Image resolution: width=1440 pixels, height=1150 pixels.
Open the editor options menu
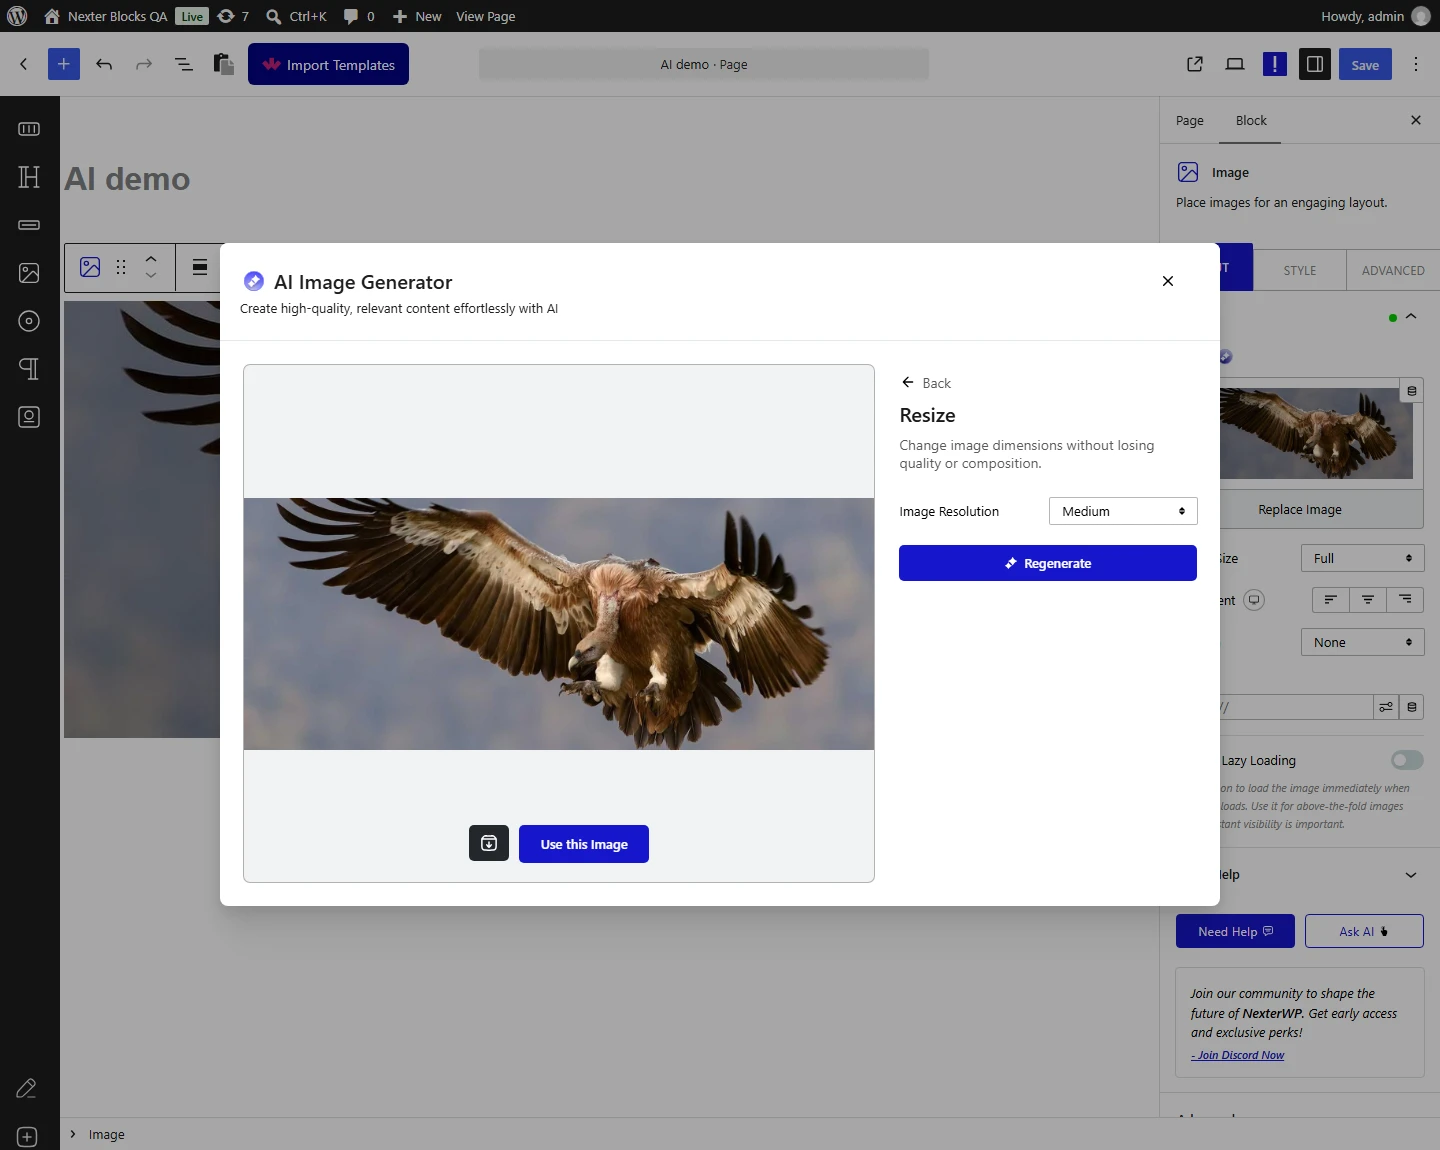coord(1416,64)
